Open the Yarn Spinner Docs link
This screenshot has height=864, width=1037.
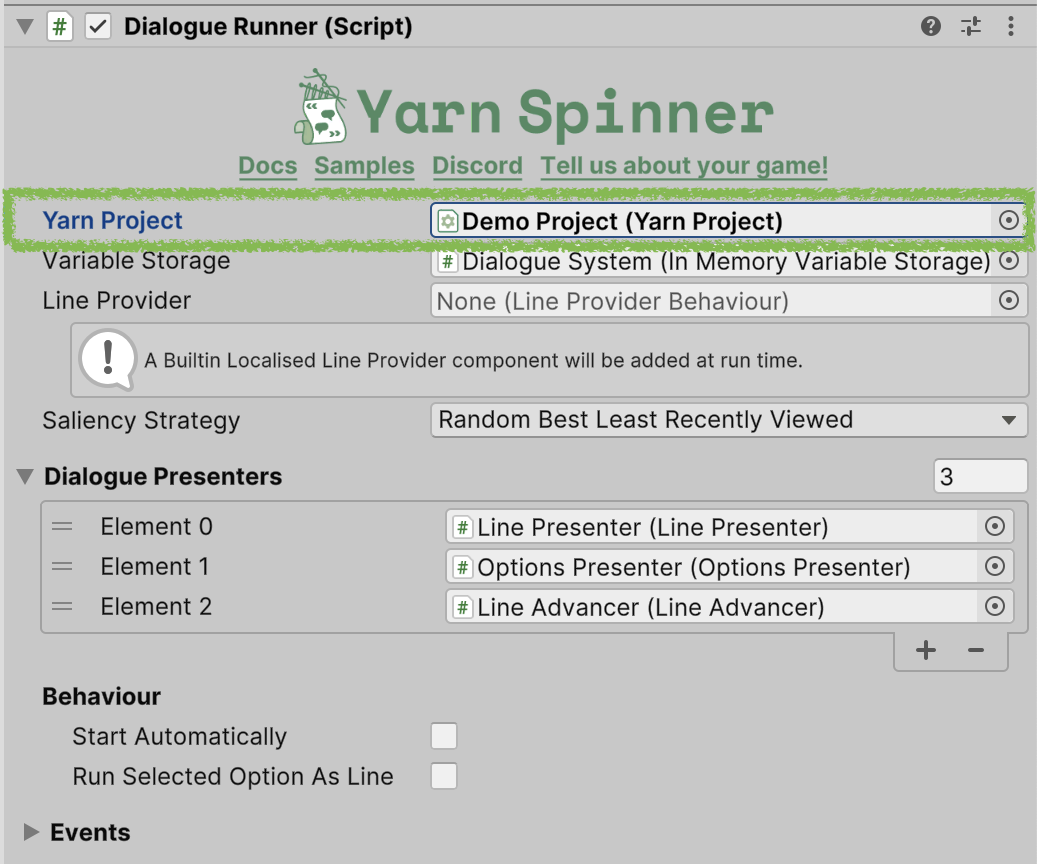pos(268,166)
